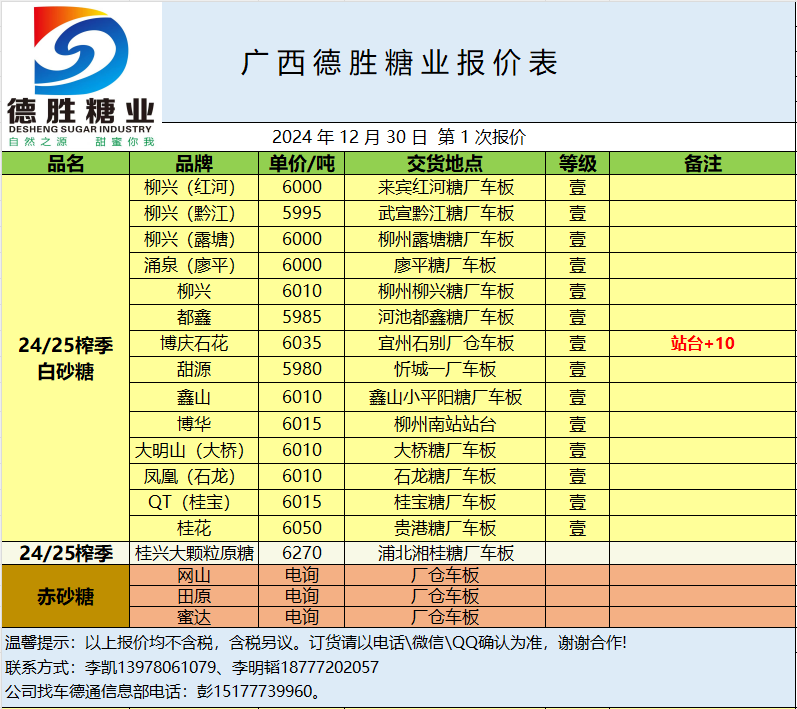Select the 柳兴（红河）brand cell
The width and height of the screenshot is (797, 709).
coord(194,187)
